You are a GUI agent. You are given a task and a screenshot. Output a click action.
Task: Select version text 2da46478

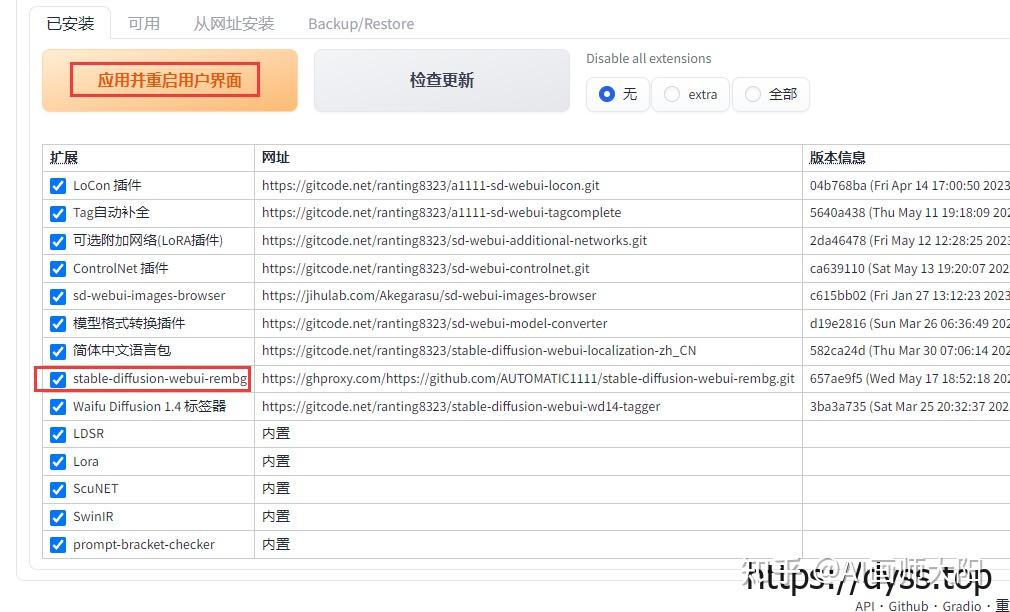point(838,240)
